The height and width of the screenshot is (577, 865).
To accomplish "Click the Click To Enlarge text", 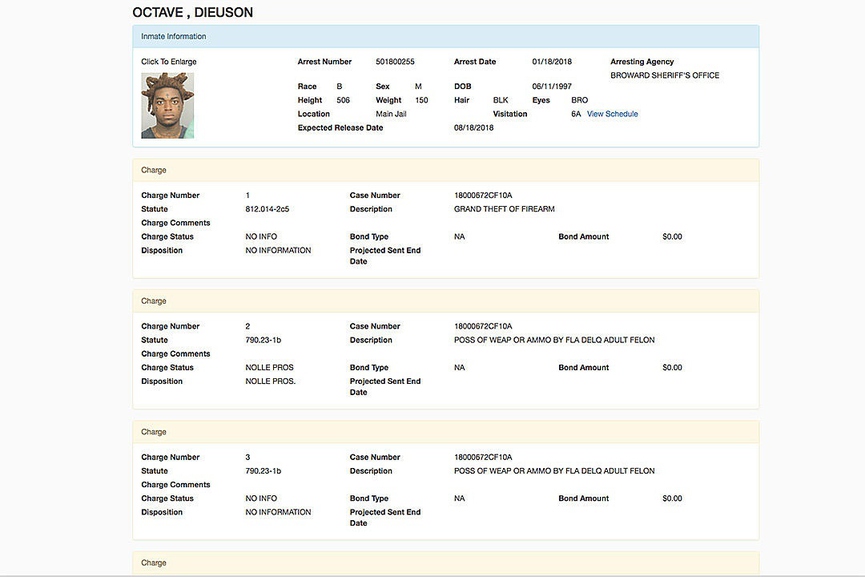I will click(x=169, y=61).
